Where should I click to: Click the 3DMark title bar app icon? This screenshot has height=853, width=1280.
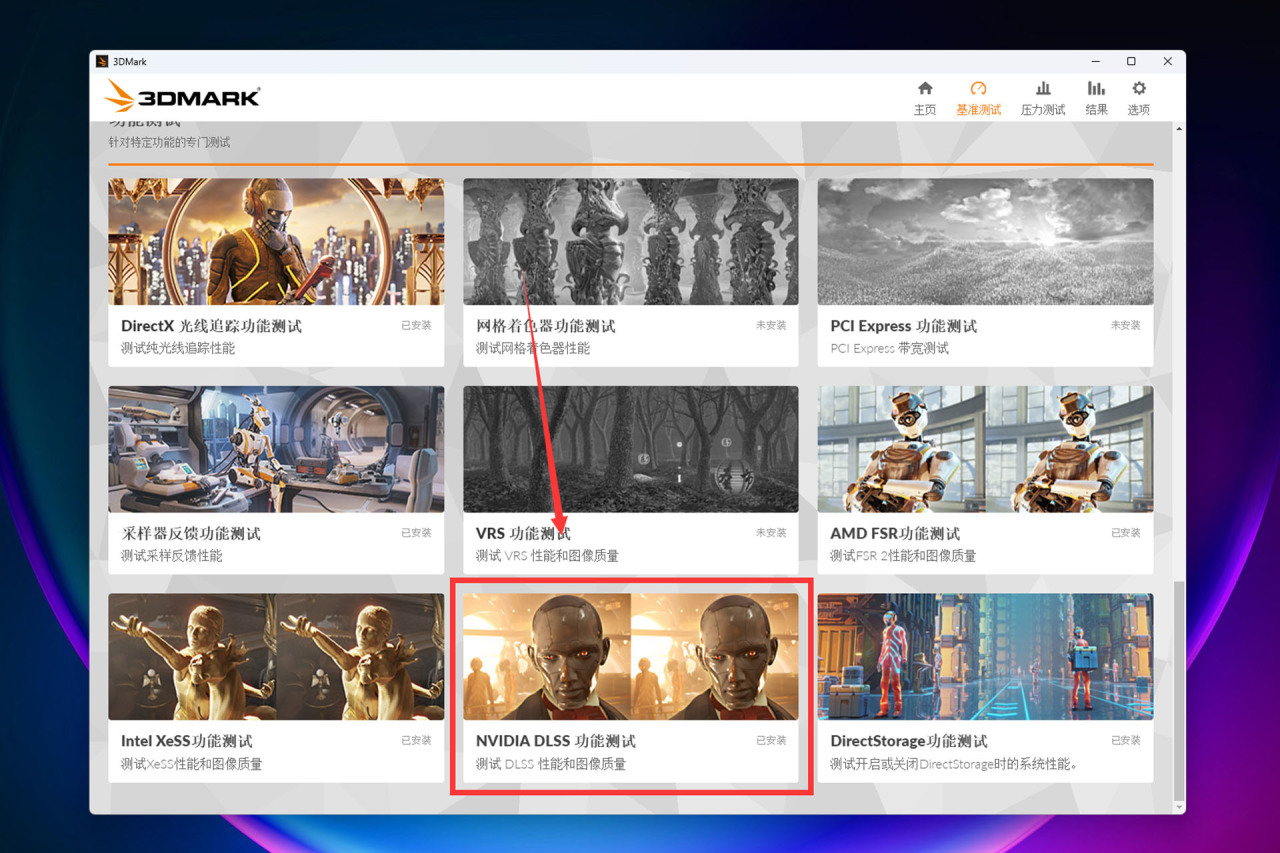click(102, 61)
